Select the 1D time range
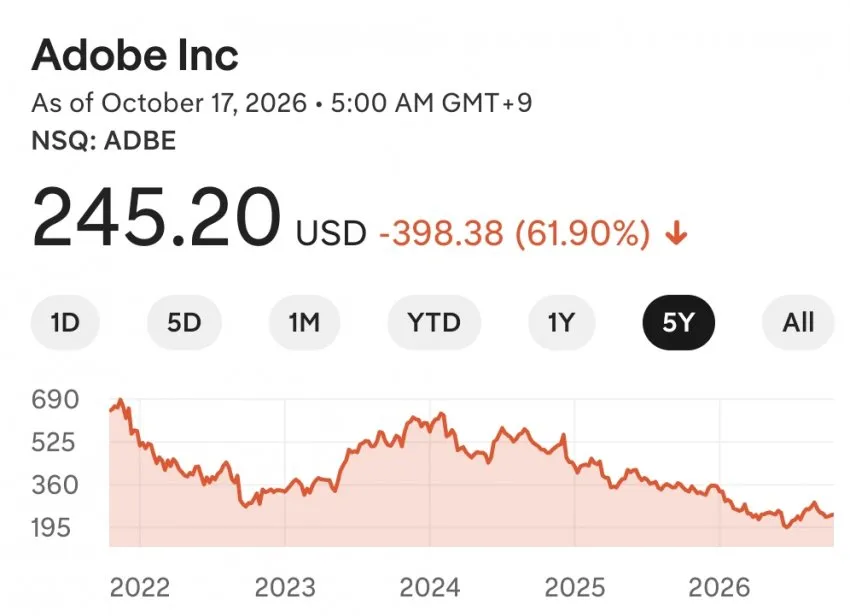This screenshot has width=850, height=616. pyautogui.click(x=65, y=323)
